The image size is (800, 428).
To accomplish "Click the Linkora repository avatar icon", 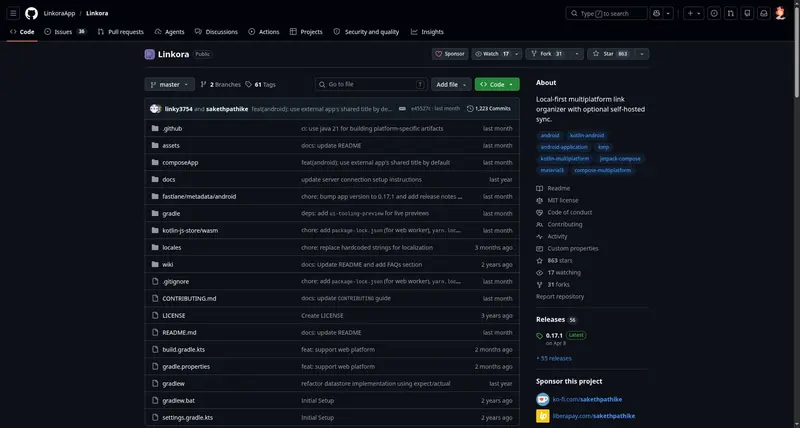I will (x=149, y=54).
